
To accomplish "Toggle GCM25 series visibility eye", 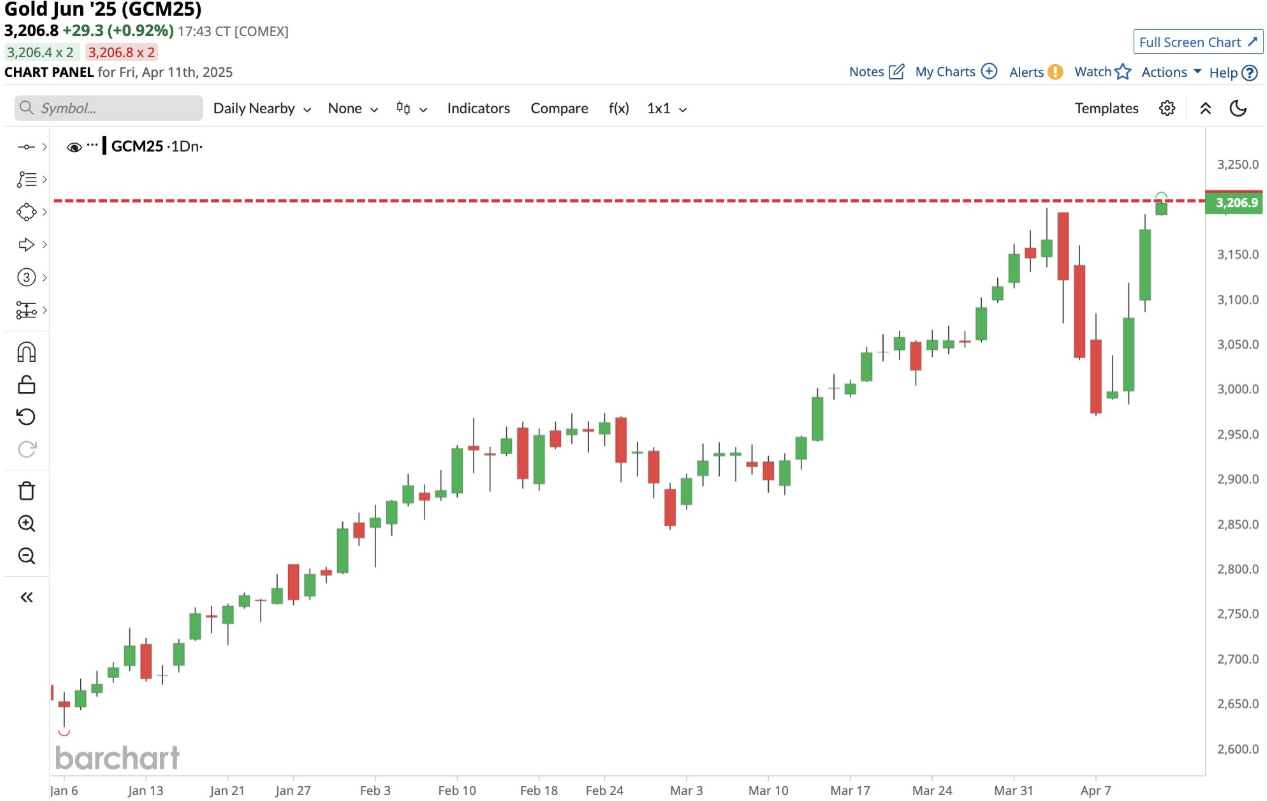I will click(x=74, y=147).
